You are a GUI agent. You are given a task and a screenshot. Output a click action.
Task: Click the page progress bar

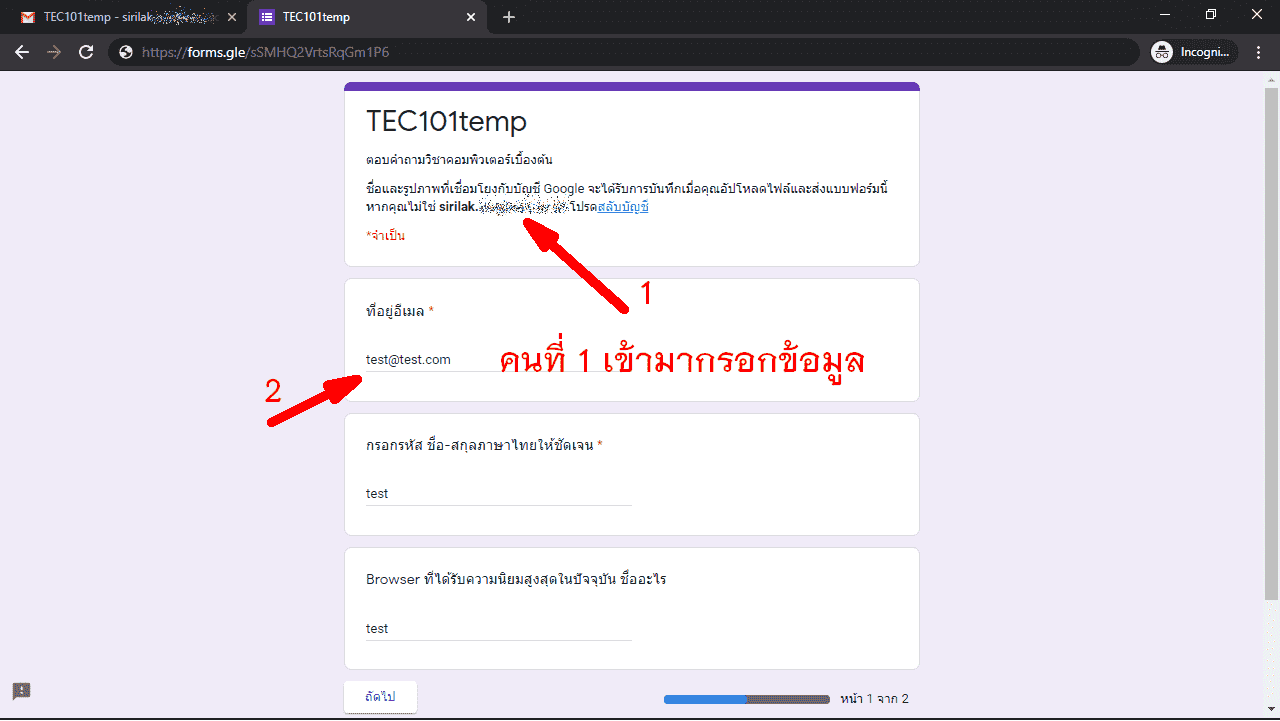tap(746, 699)
